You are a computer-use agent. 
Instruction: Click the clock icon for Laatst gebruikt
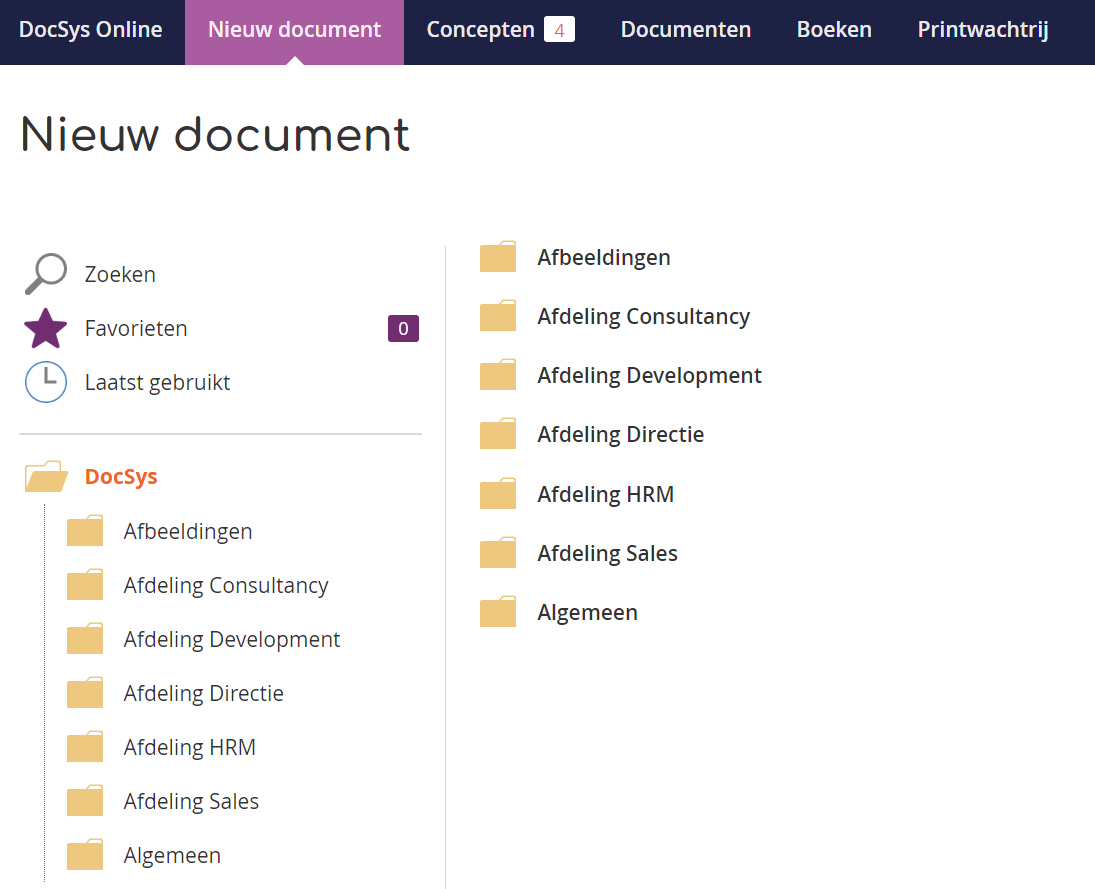[x=45, y=382]
